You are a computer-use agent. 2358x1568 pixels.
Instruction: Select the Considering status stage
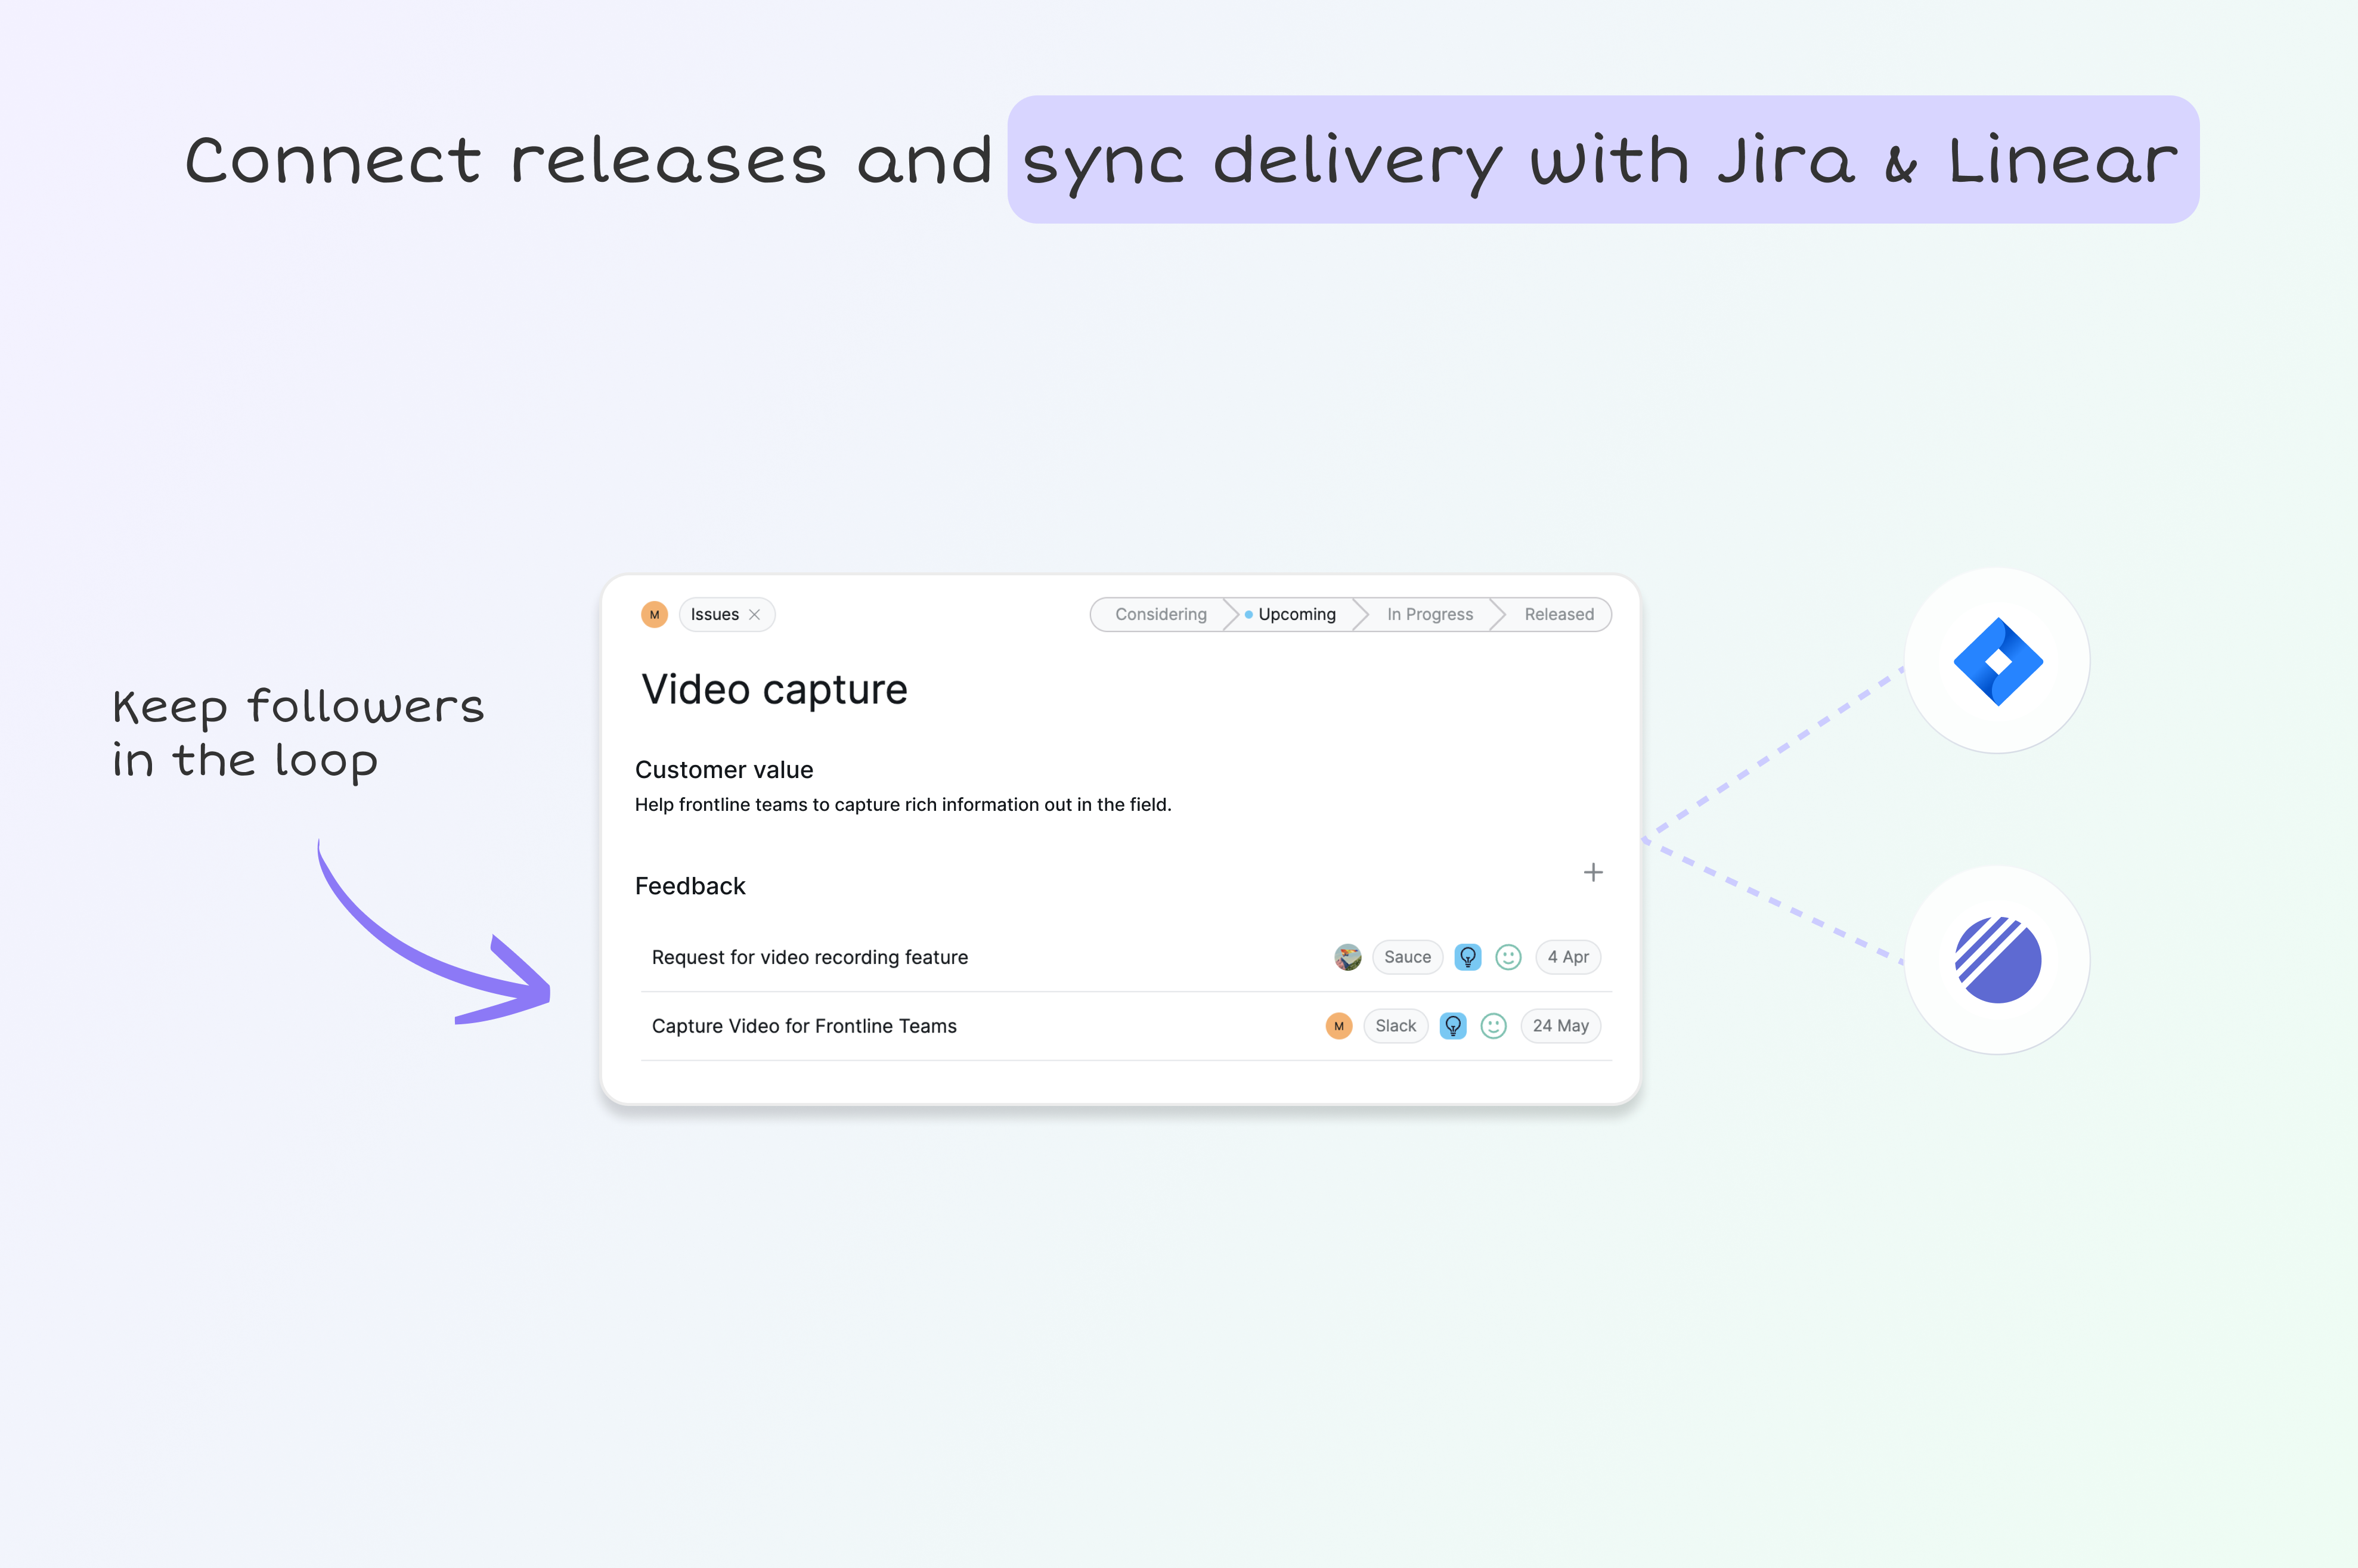(x=1160, y=614)
